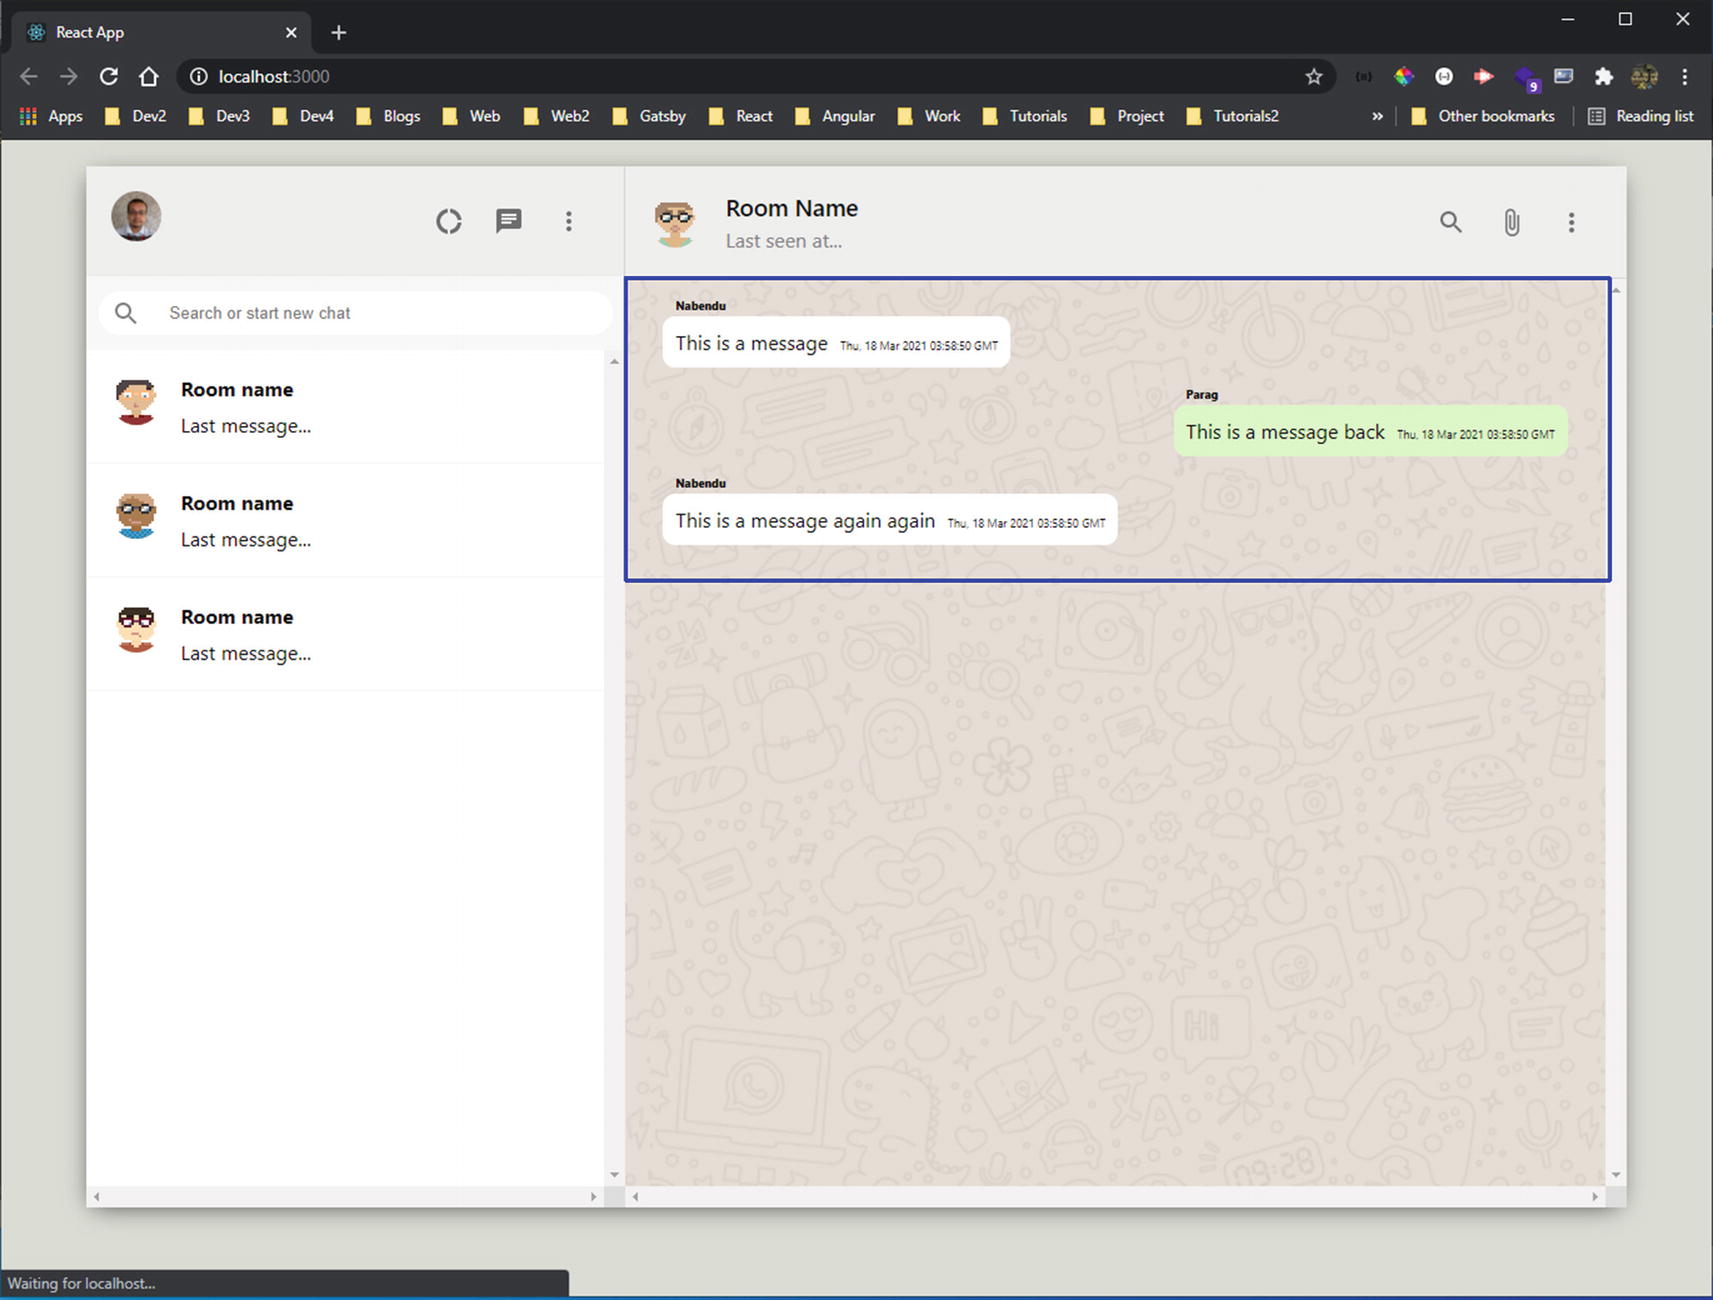The width and height of the screenshot is (1713, 1300).
Task: Select the third Room name chat
Action: [345, 634]
